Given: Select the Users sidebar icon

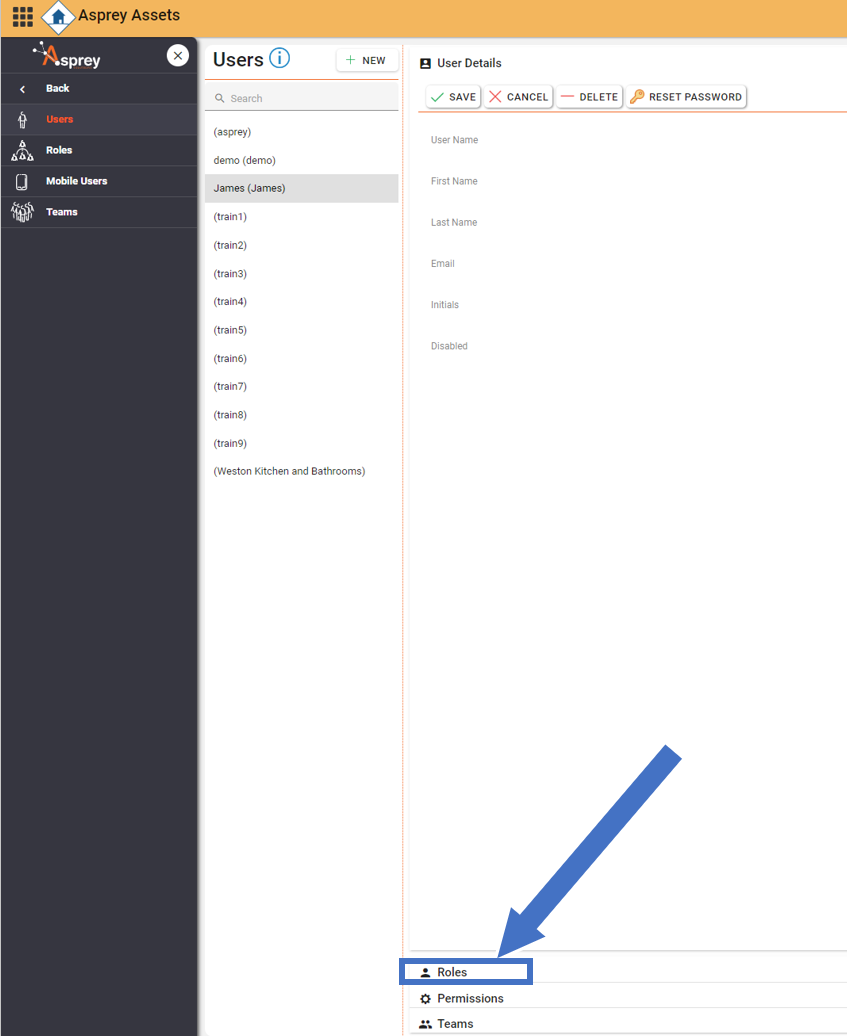Looking at the screenshot, I should (x=22, y=120).
